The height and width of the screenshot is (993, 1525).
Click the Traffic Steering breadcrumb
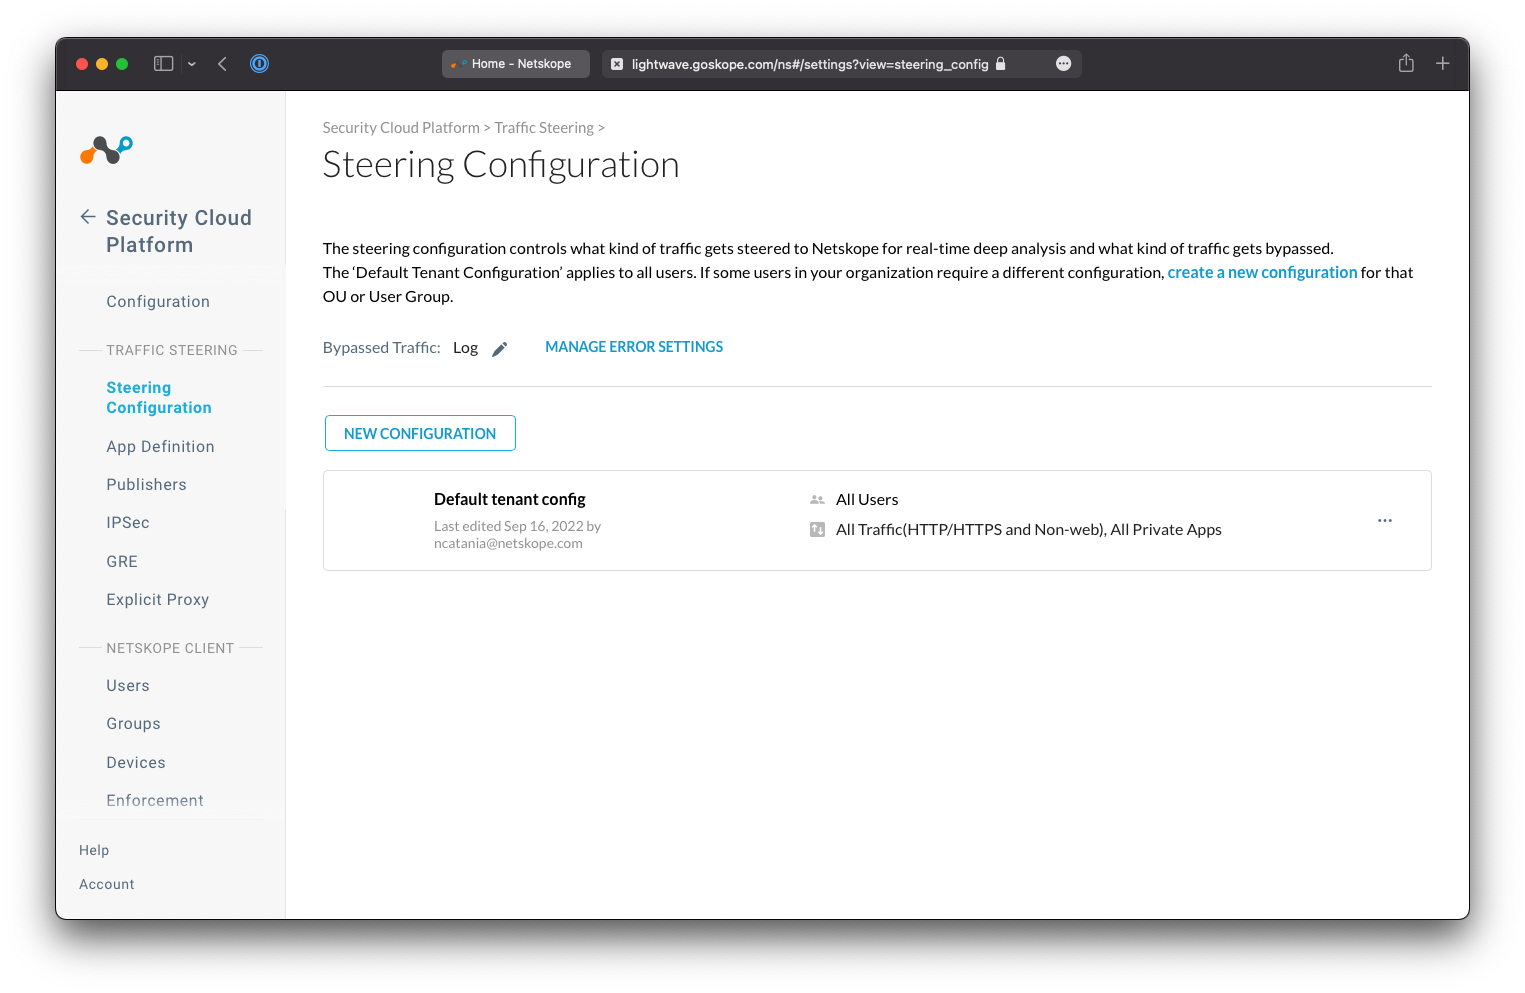pyautogui.click(x=544, y=128)
